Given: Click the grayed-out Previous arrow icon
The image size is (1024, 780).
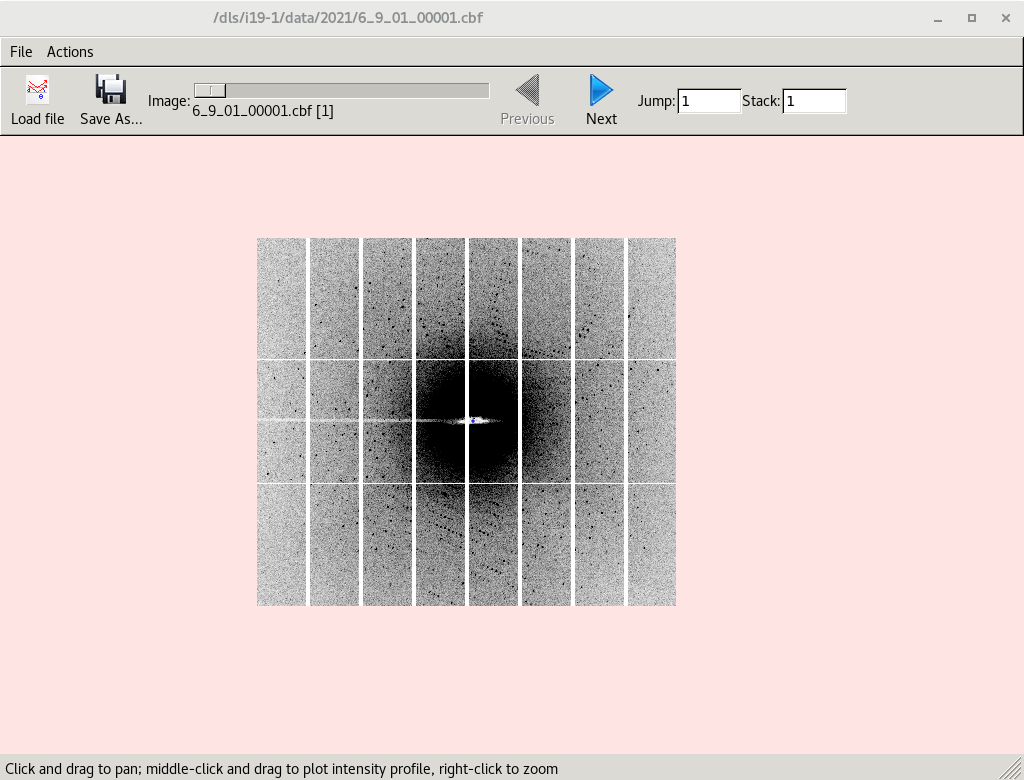Looking at the screenshot, I should point(527,90).
